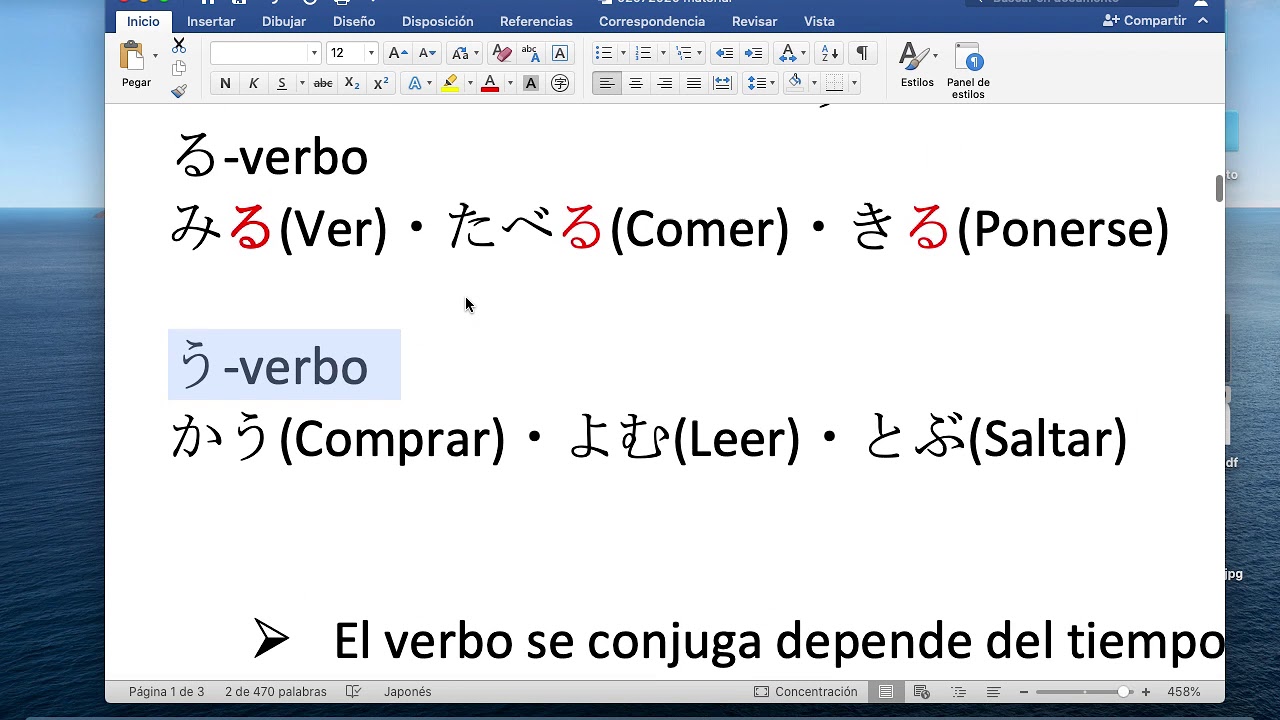Open the Panel de estilos
The width and height of the screenshot is (1280, 720).
[x=968, y=70]
